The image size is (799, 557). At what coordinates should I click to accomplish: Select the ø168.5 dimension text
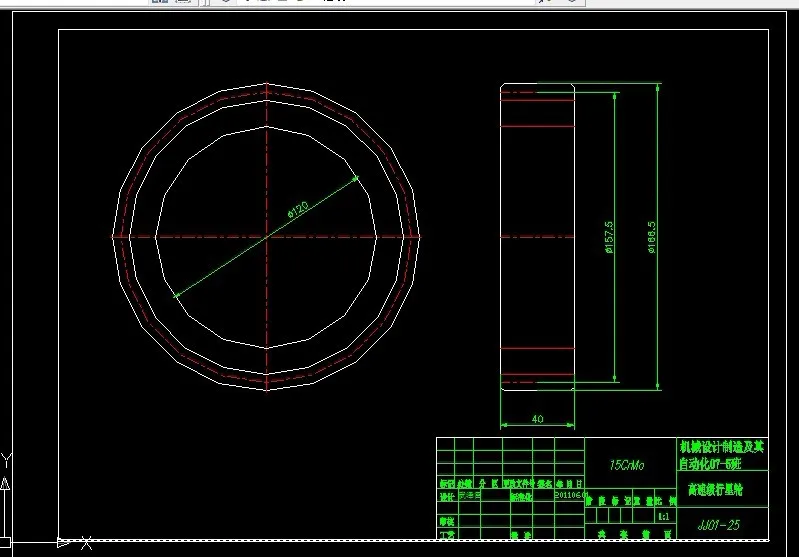point(651,237)
